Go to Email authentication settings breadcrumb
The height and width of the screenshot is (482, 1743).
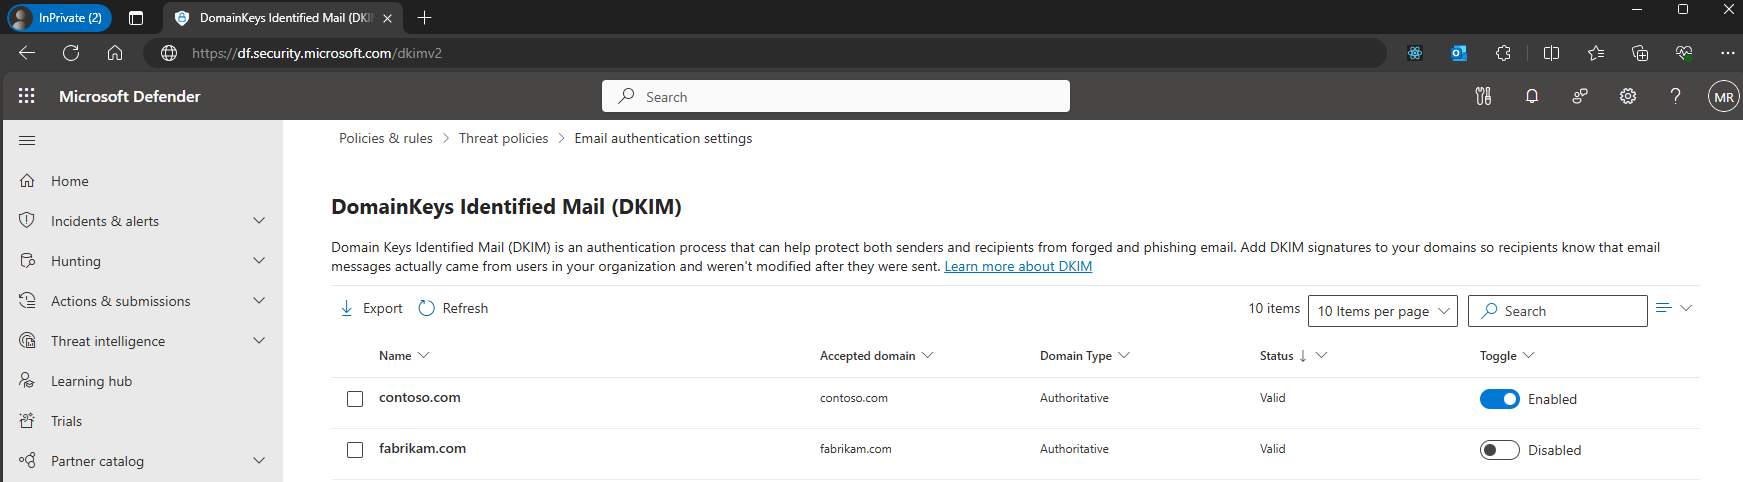(x=663, y=138)
